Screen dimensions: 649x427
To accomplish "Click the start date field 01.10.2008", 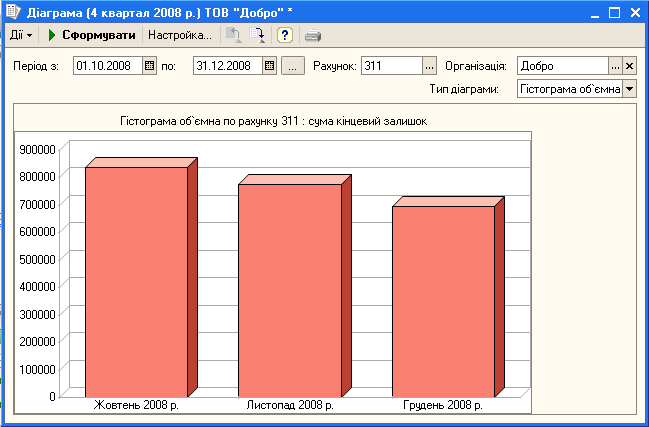I will (108, 66).
